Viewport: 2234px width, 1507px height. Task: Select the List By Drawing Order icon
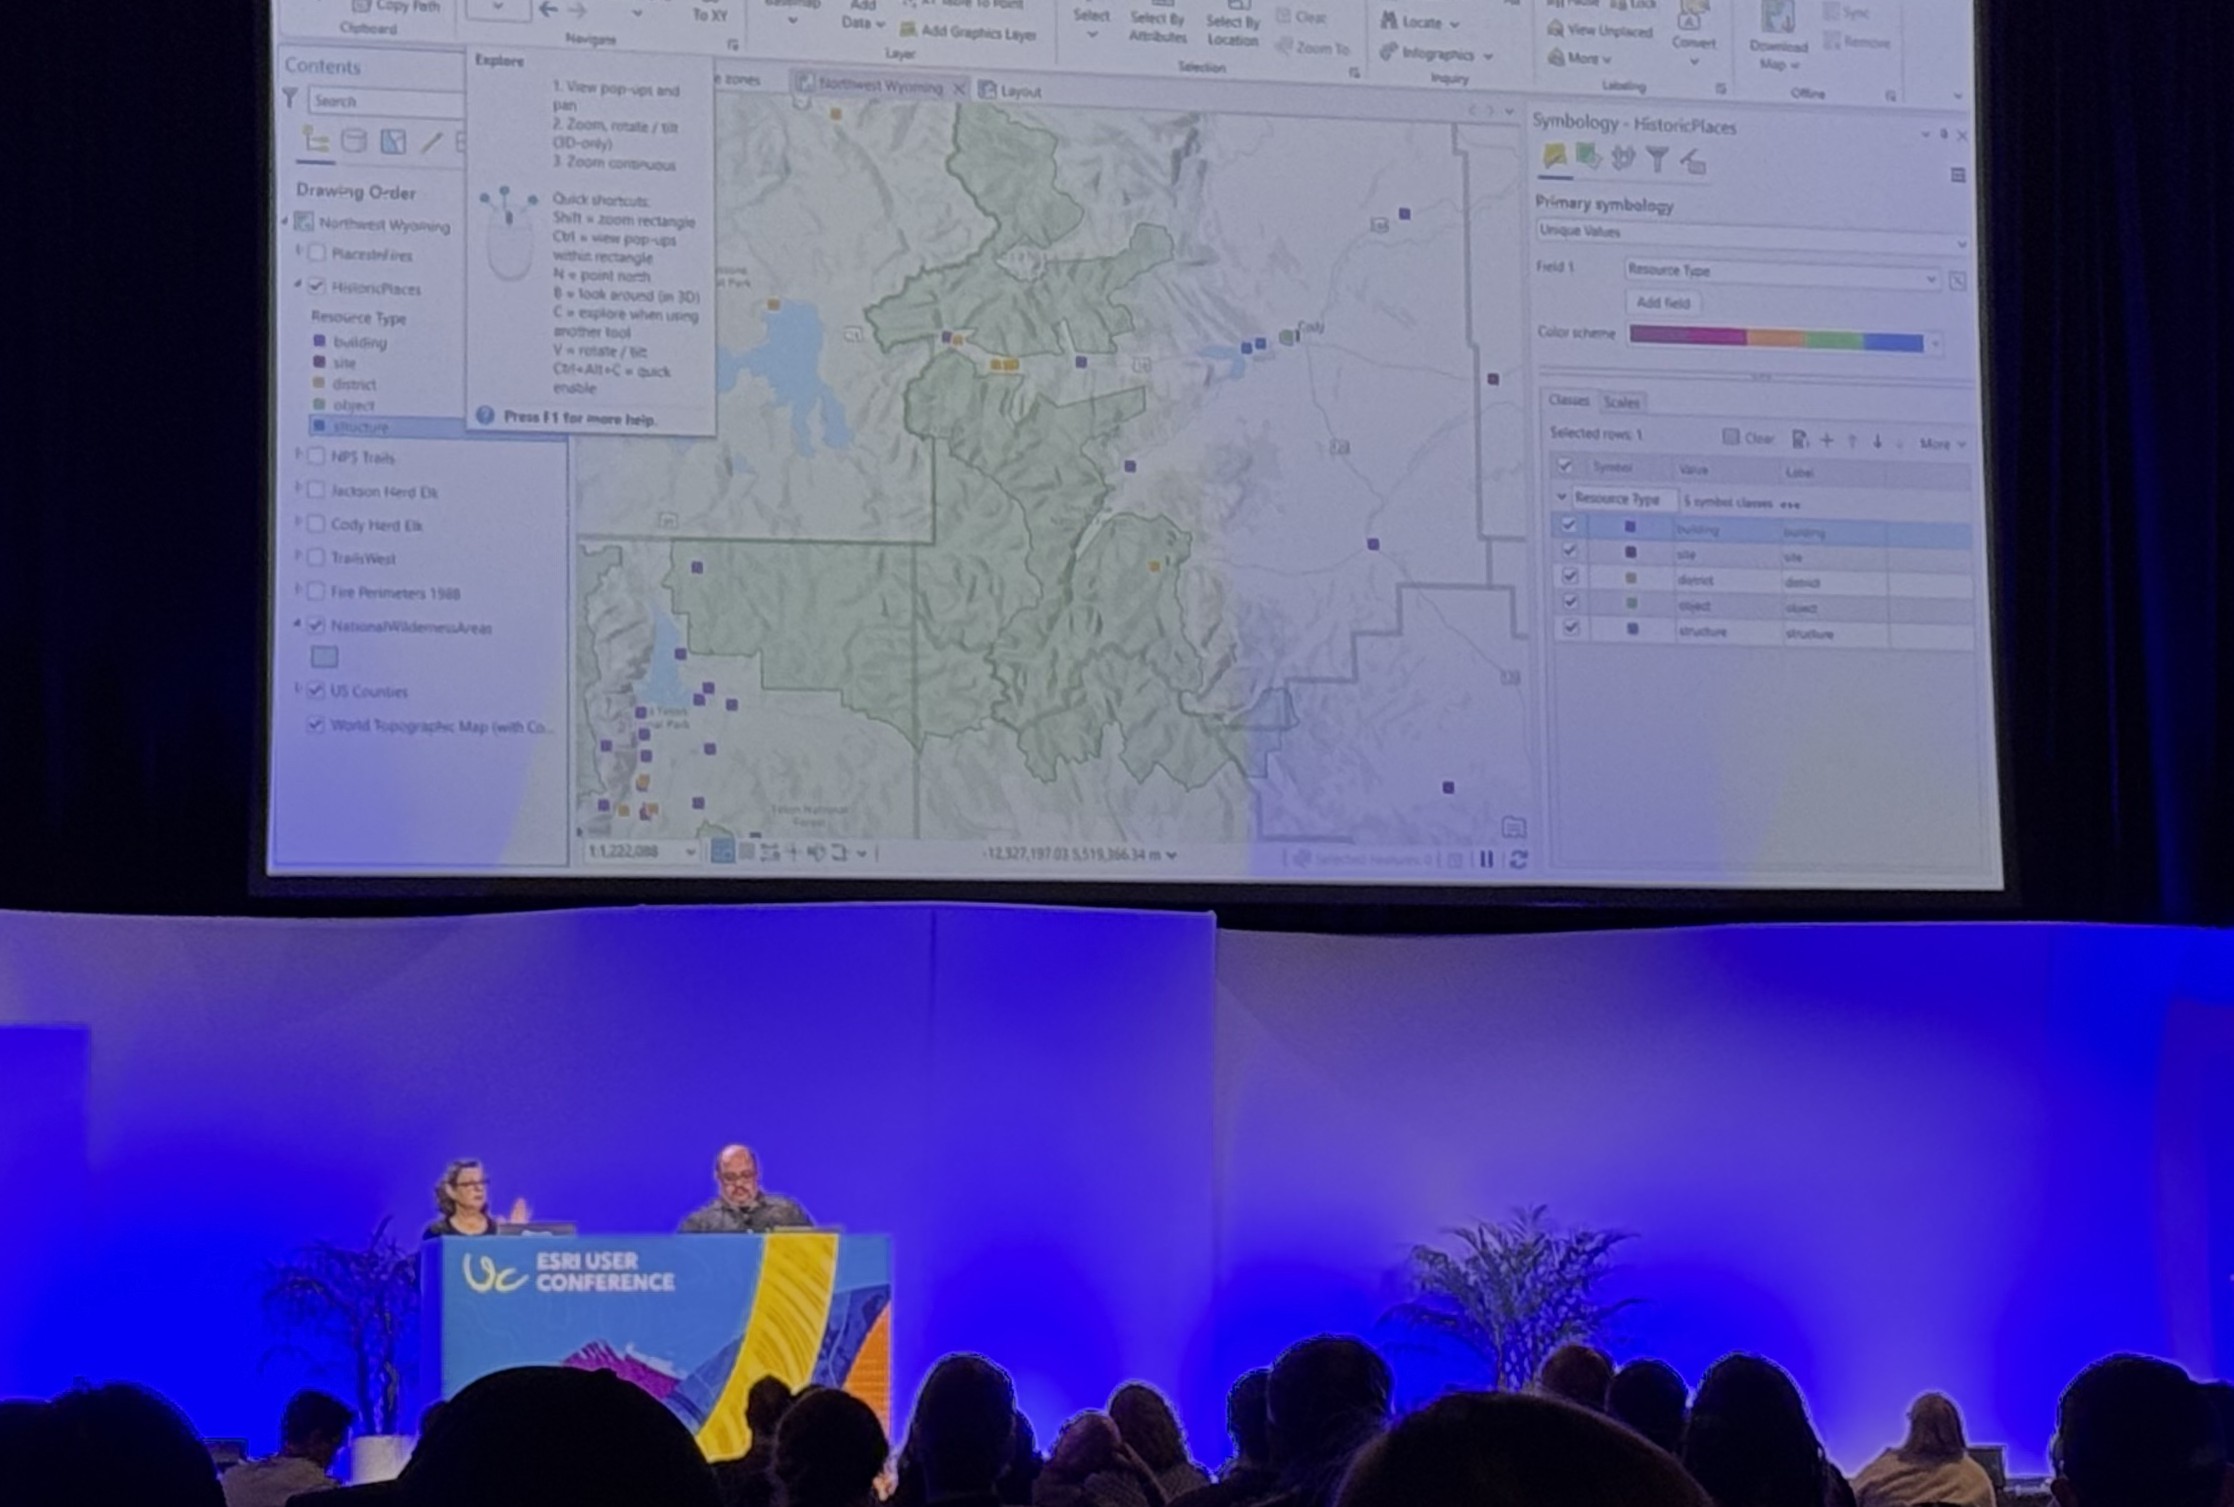click(316, 141)
